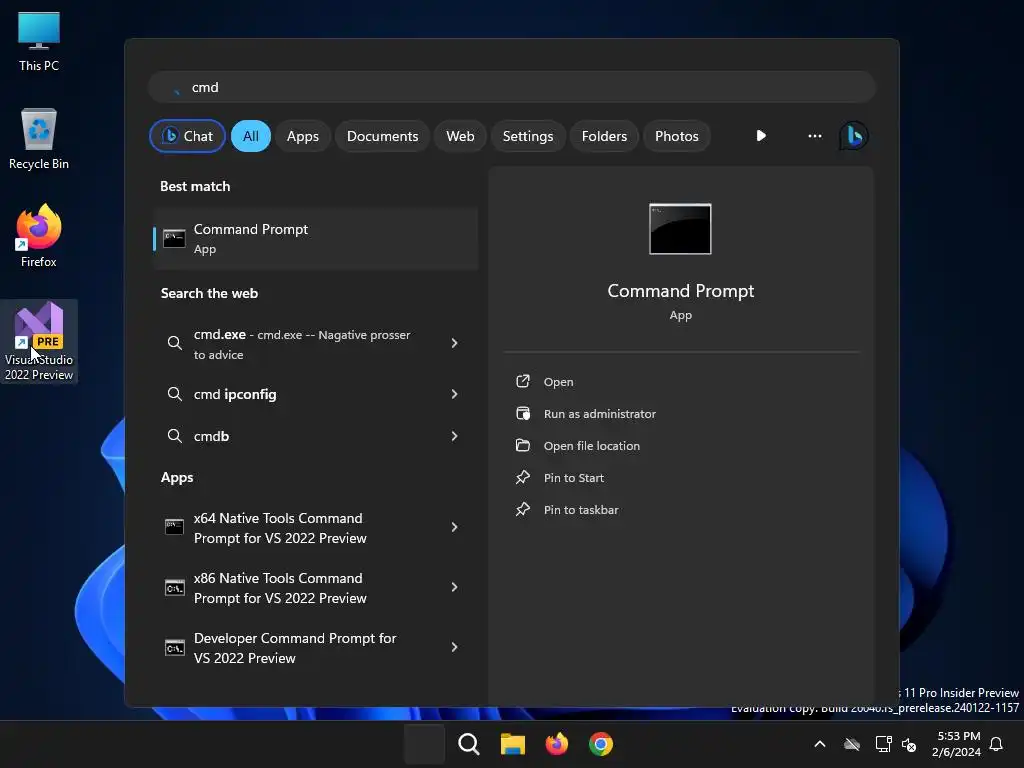Click the large Command Prompt preview icon

680,229
